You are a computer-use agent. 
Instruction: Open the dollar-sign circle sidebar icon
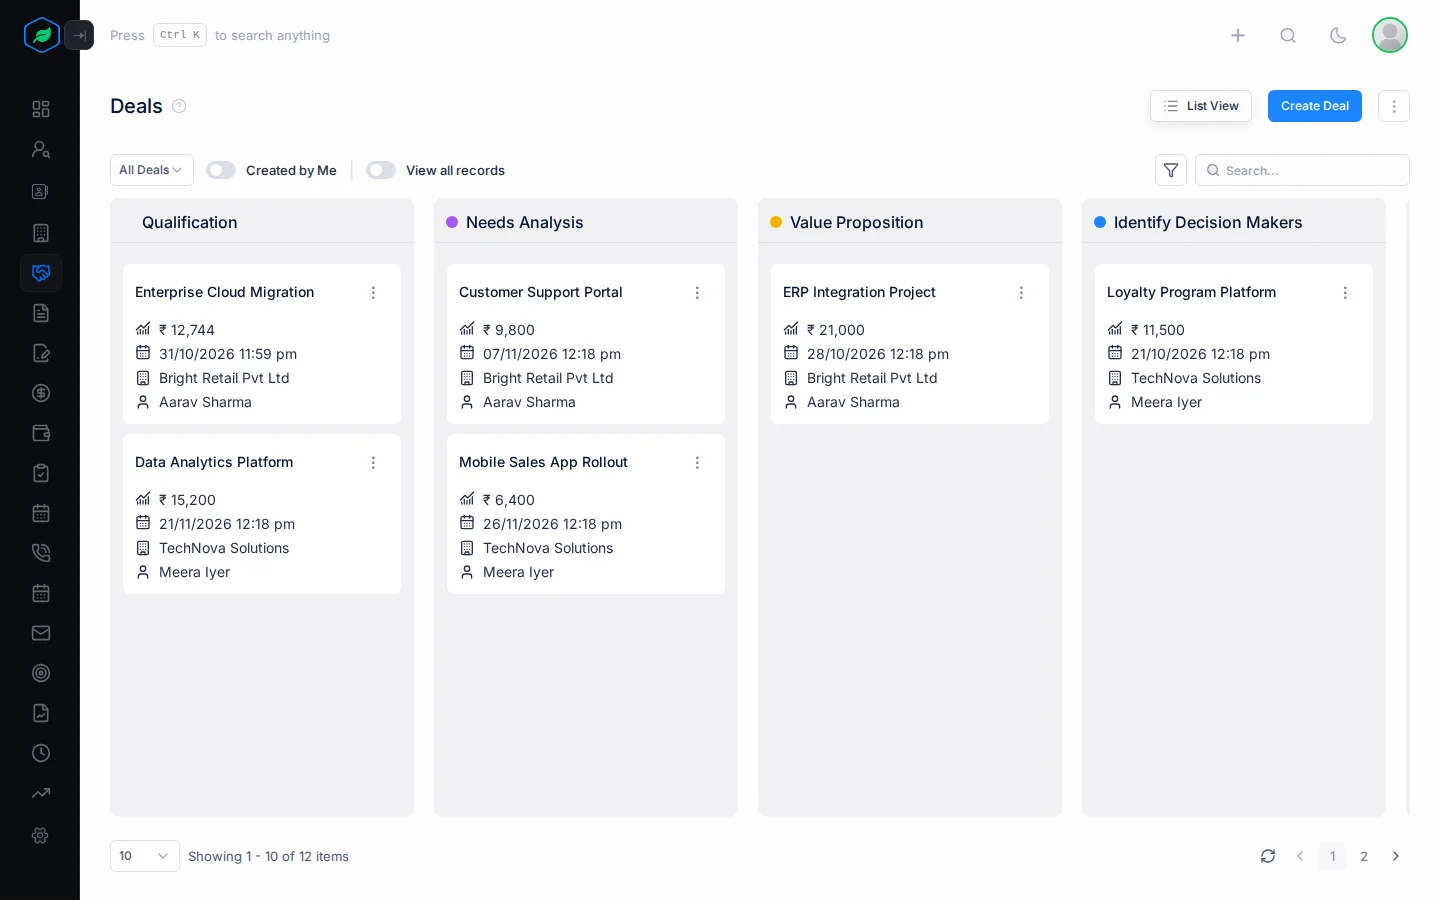click(41, 393)
